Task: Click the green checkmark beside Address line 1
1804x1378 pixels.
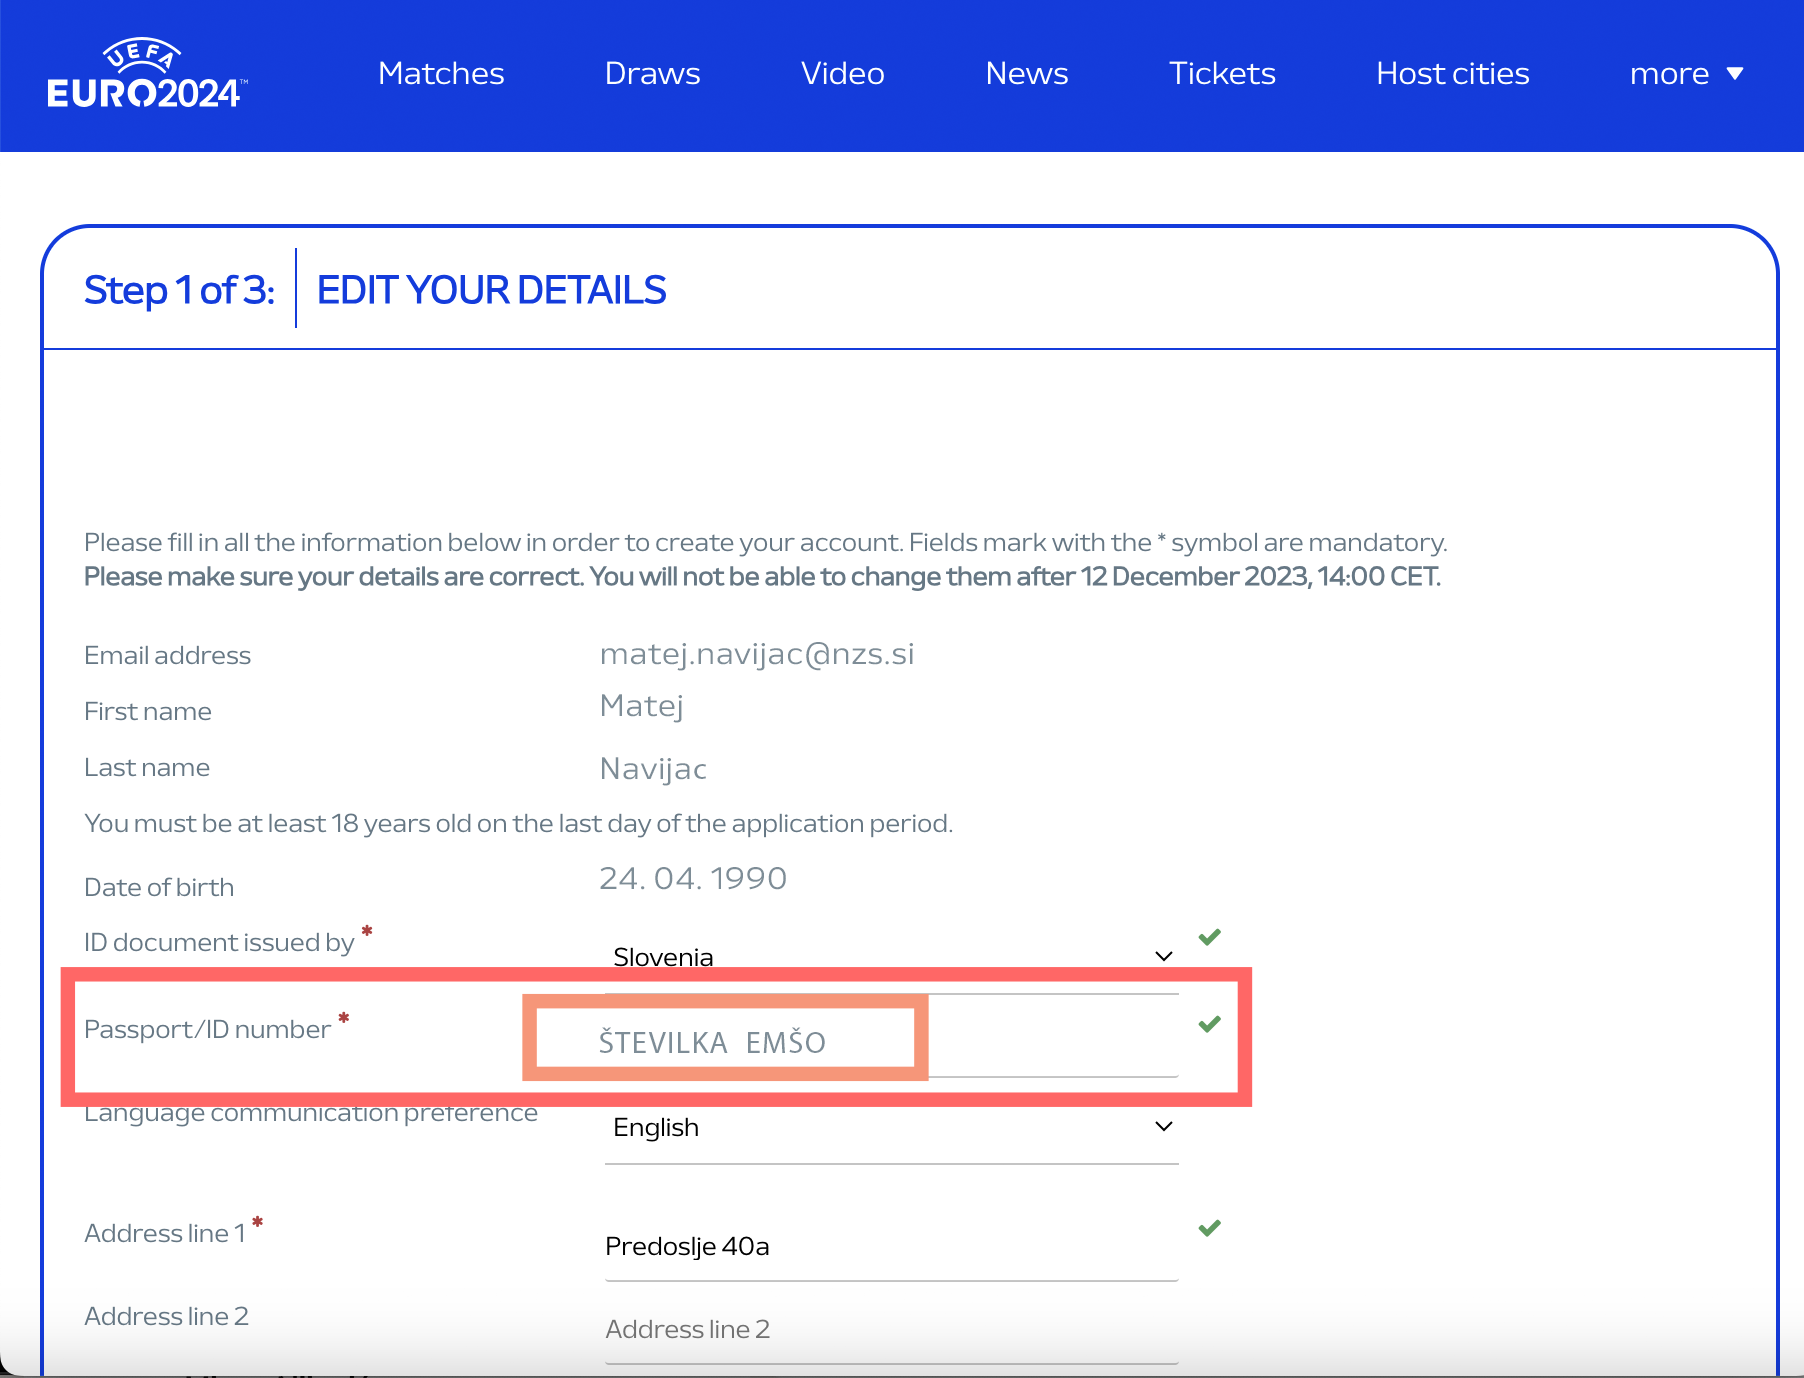Action: (1209, 1228)
